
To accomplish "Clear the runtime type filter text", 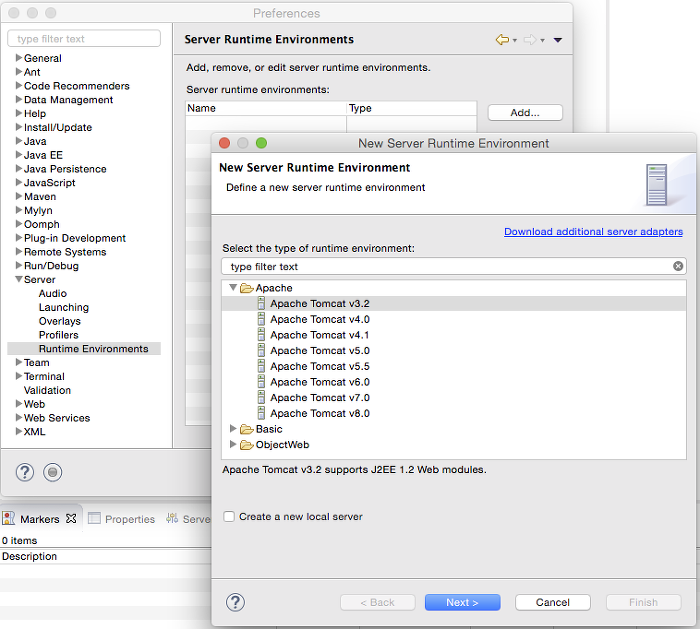I will pos(678,266).
